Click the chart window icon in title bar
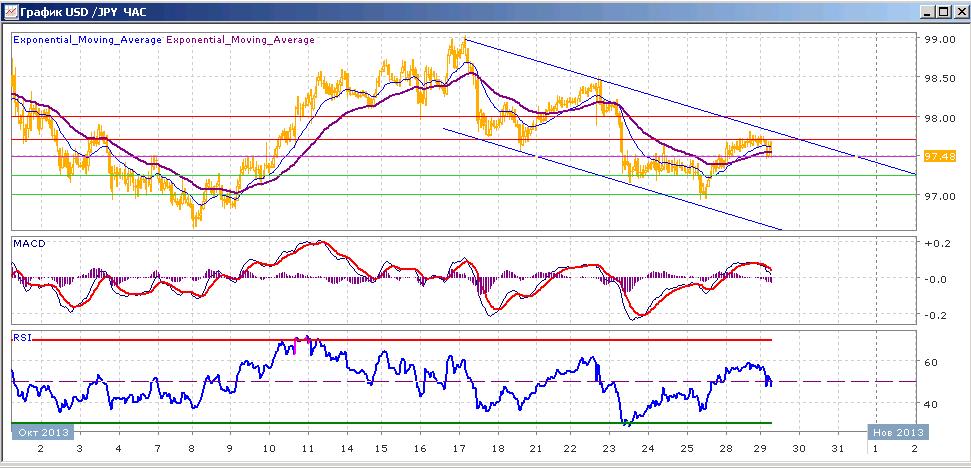This screenshot has width=971, height=468. point(9,11)
